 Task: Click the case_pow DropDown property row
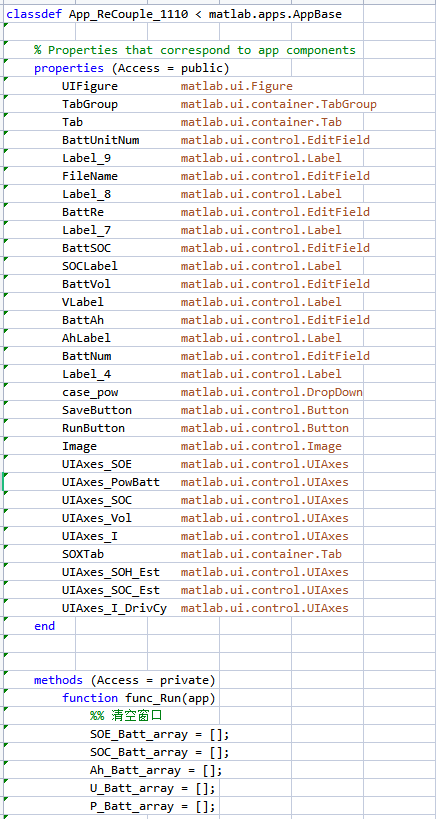(212, 392)
